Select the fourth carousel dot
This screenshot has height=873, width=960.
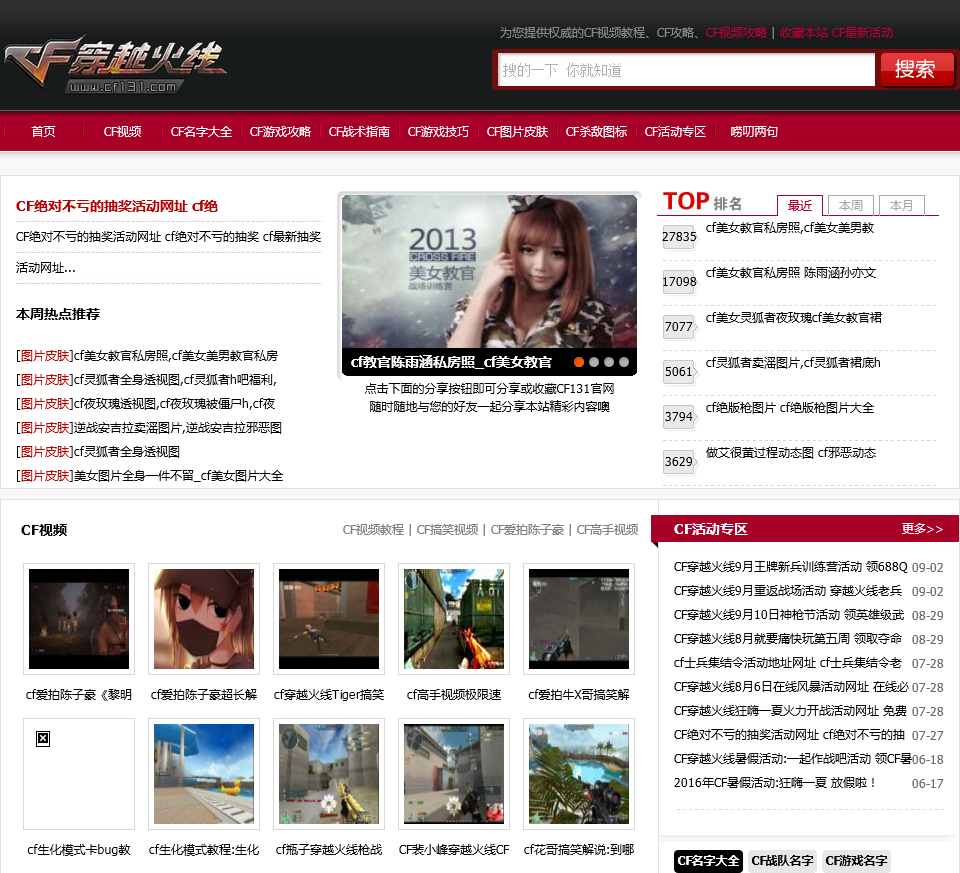pyautogui.click(x=624, y=362)
